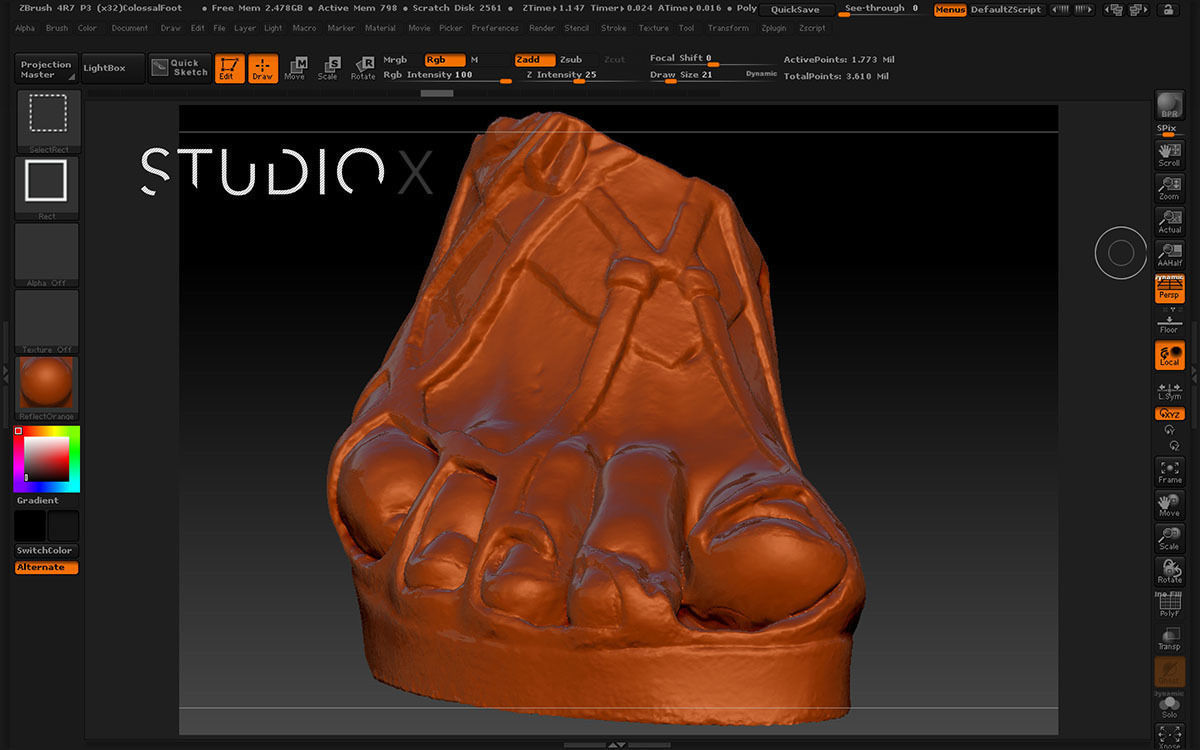Viewport: 1200px width, 750px height.
Task: Toggle Persp perspective mode
Action: coord(1169,289)
